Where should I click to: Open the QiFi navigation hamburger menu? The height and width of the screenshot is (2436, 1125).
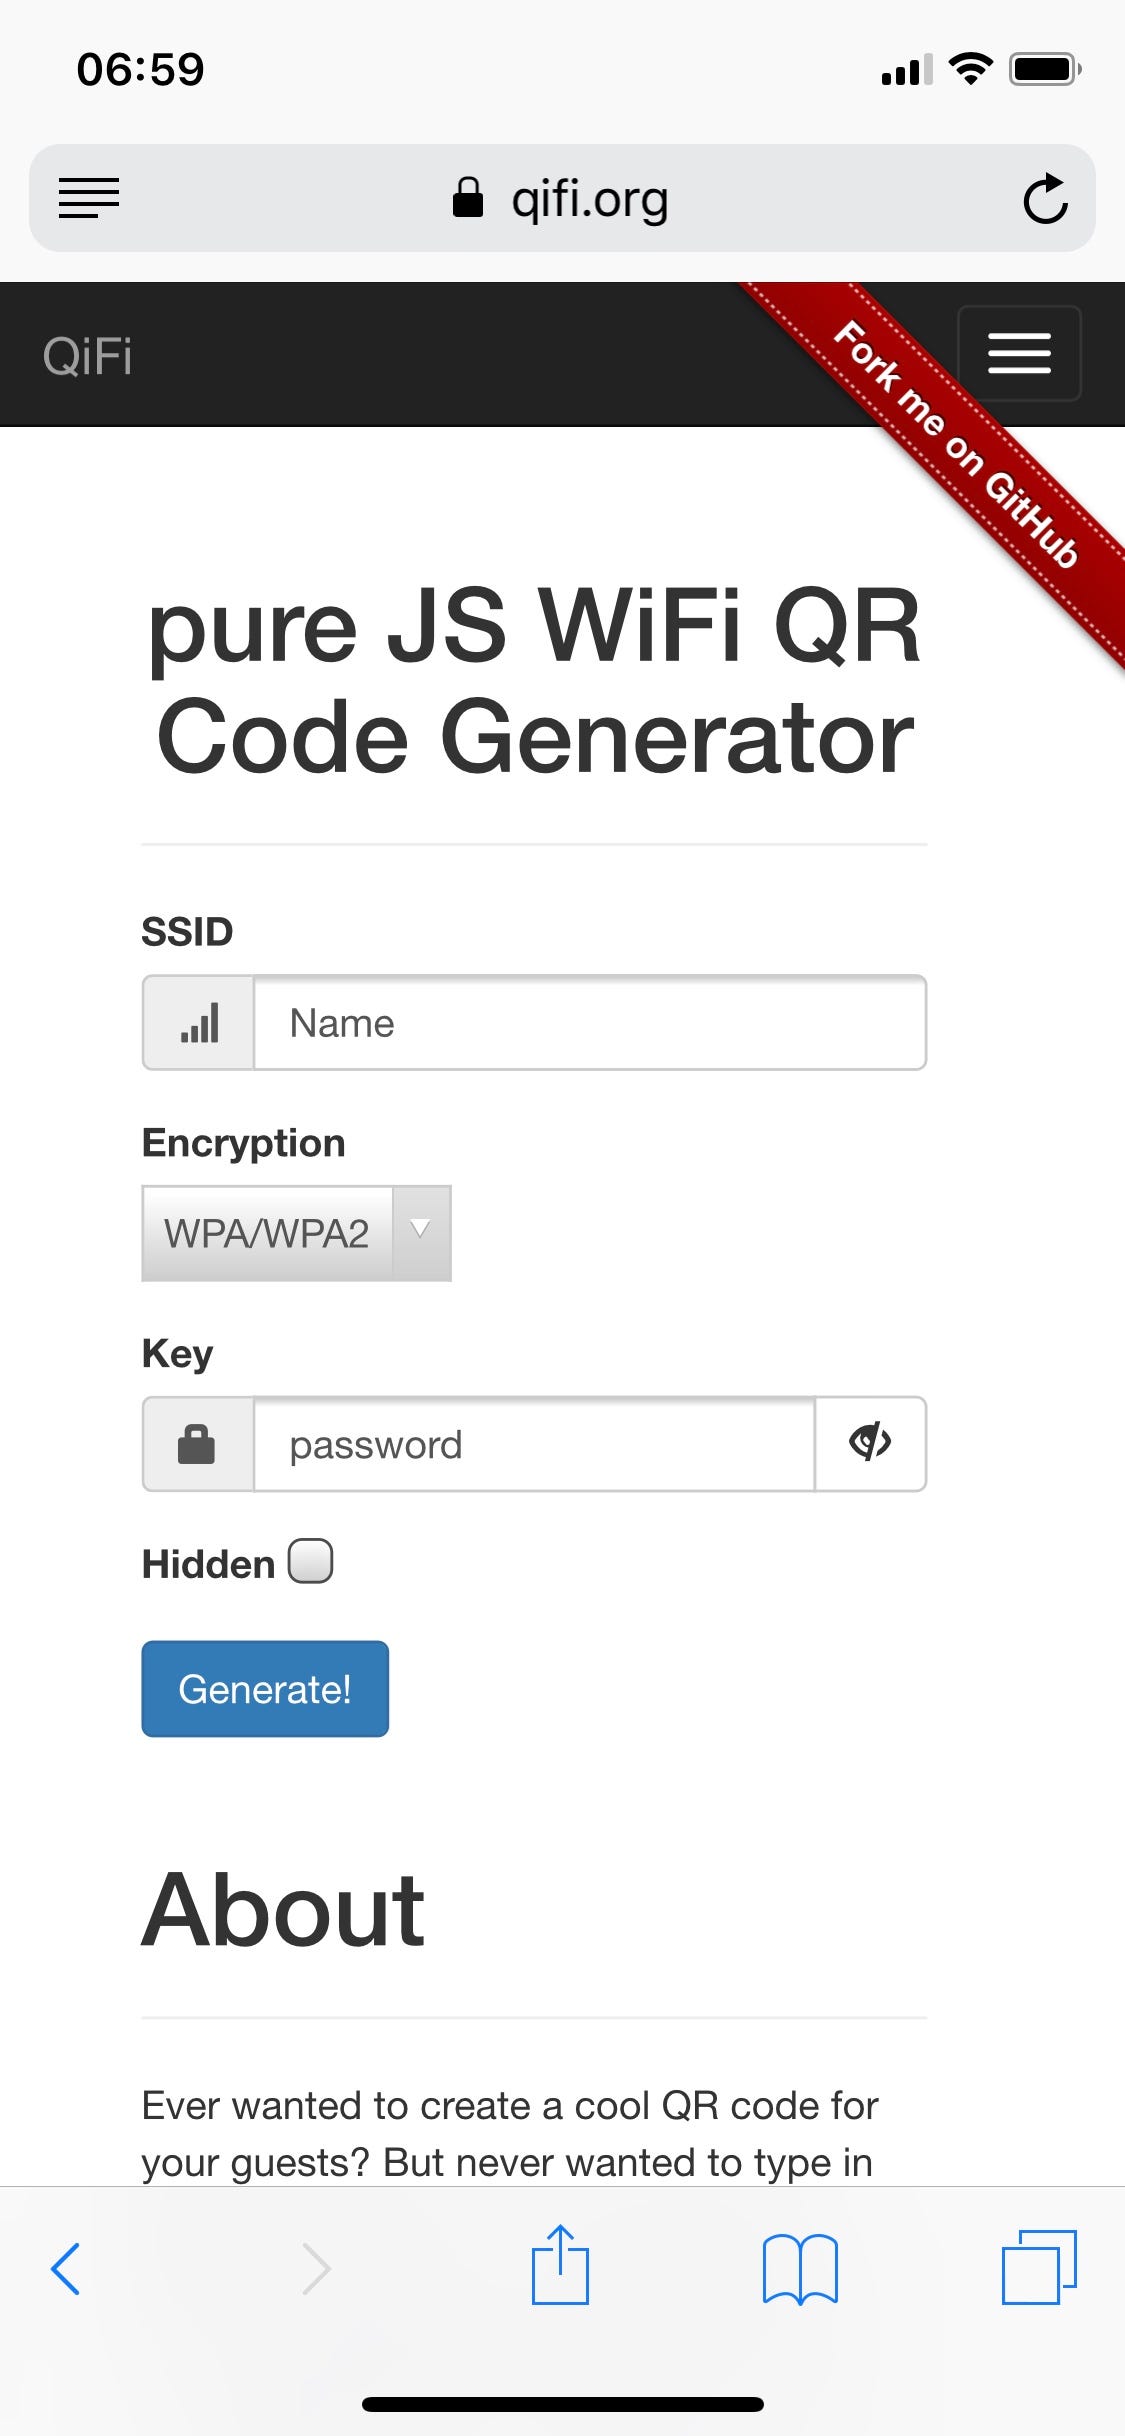pyautogui.click(x=1019, y=353)
